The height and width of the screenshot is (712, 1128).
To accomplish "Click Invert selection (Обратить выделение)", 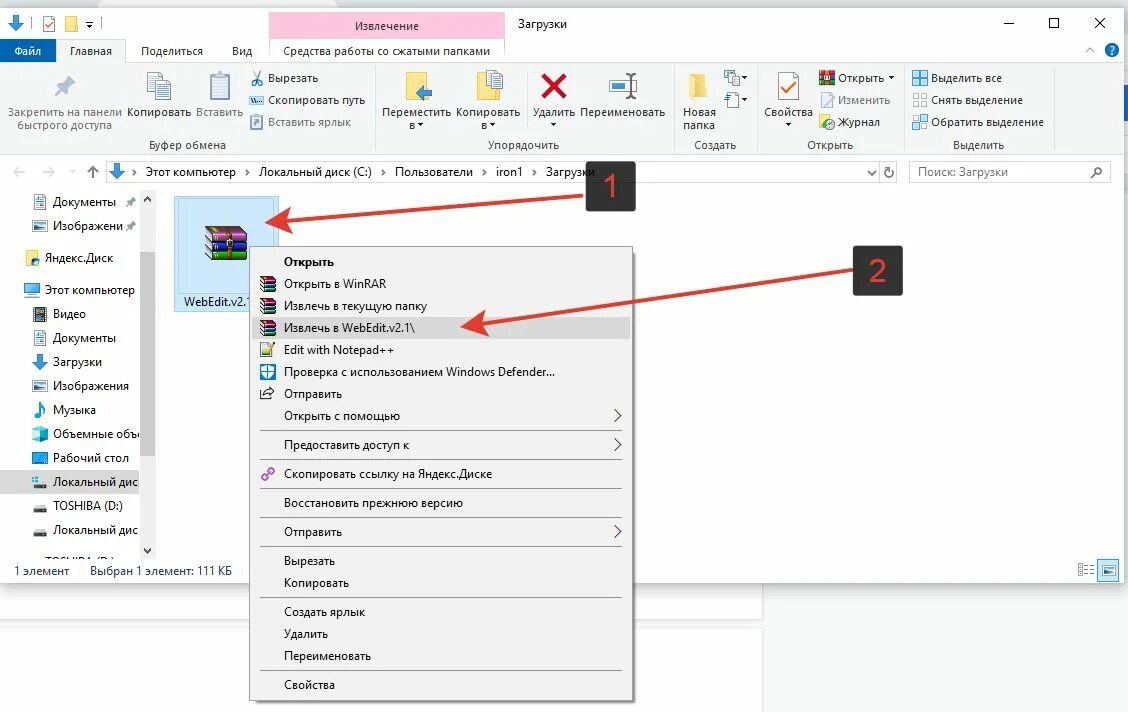I will pyautogui.click(x=978, y=122).
